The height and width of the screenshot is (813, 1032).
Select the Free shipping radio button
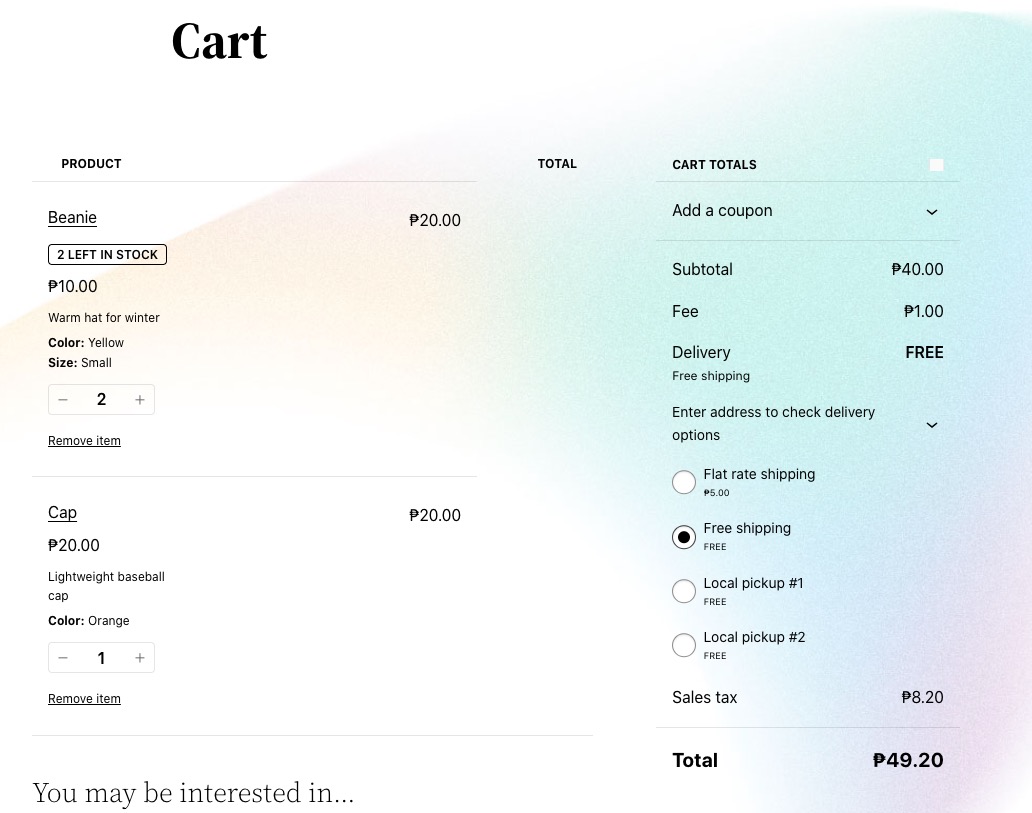[684, 537]
